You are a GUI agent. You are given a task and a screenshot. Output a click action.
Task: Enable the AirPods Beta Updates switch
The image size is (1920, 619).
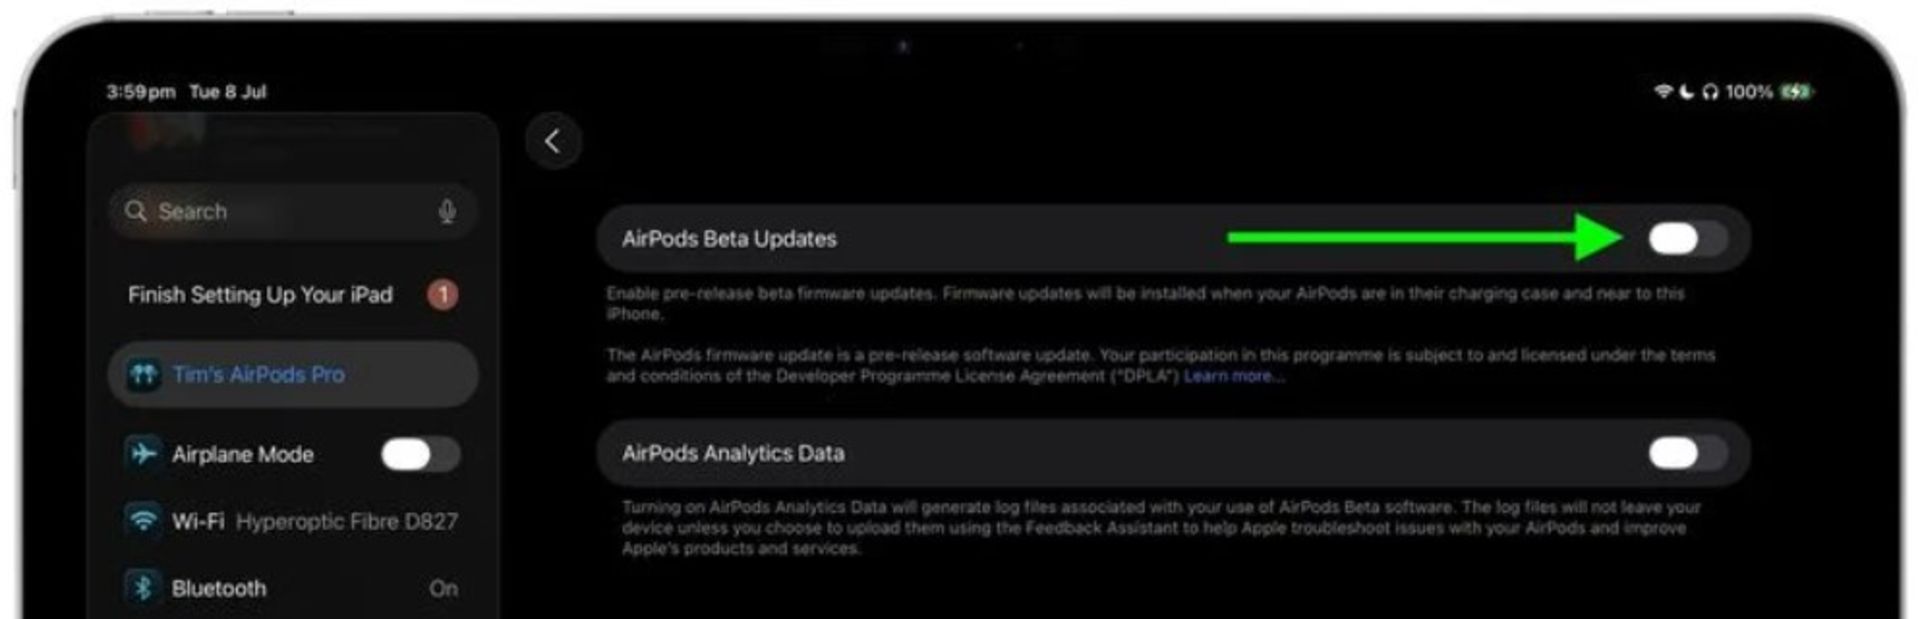pyautogui.click(x=1687, y=239)
